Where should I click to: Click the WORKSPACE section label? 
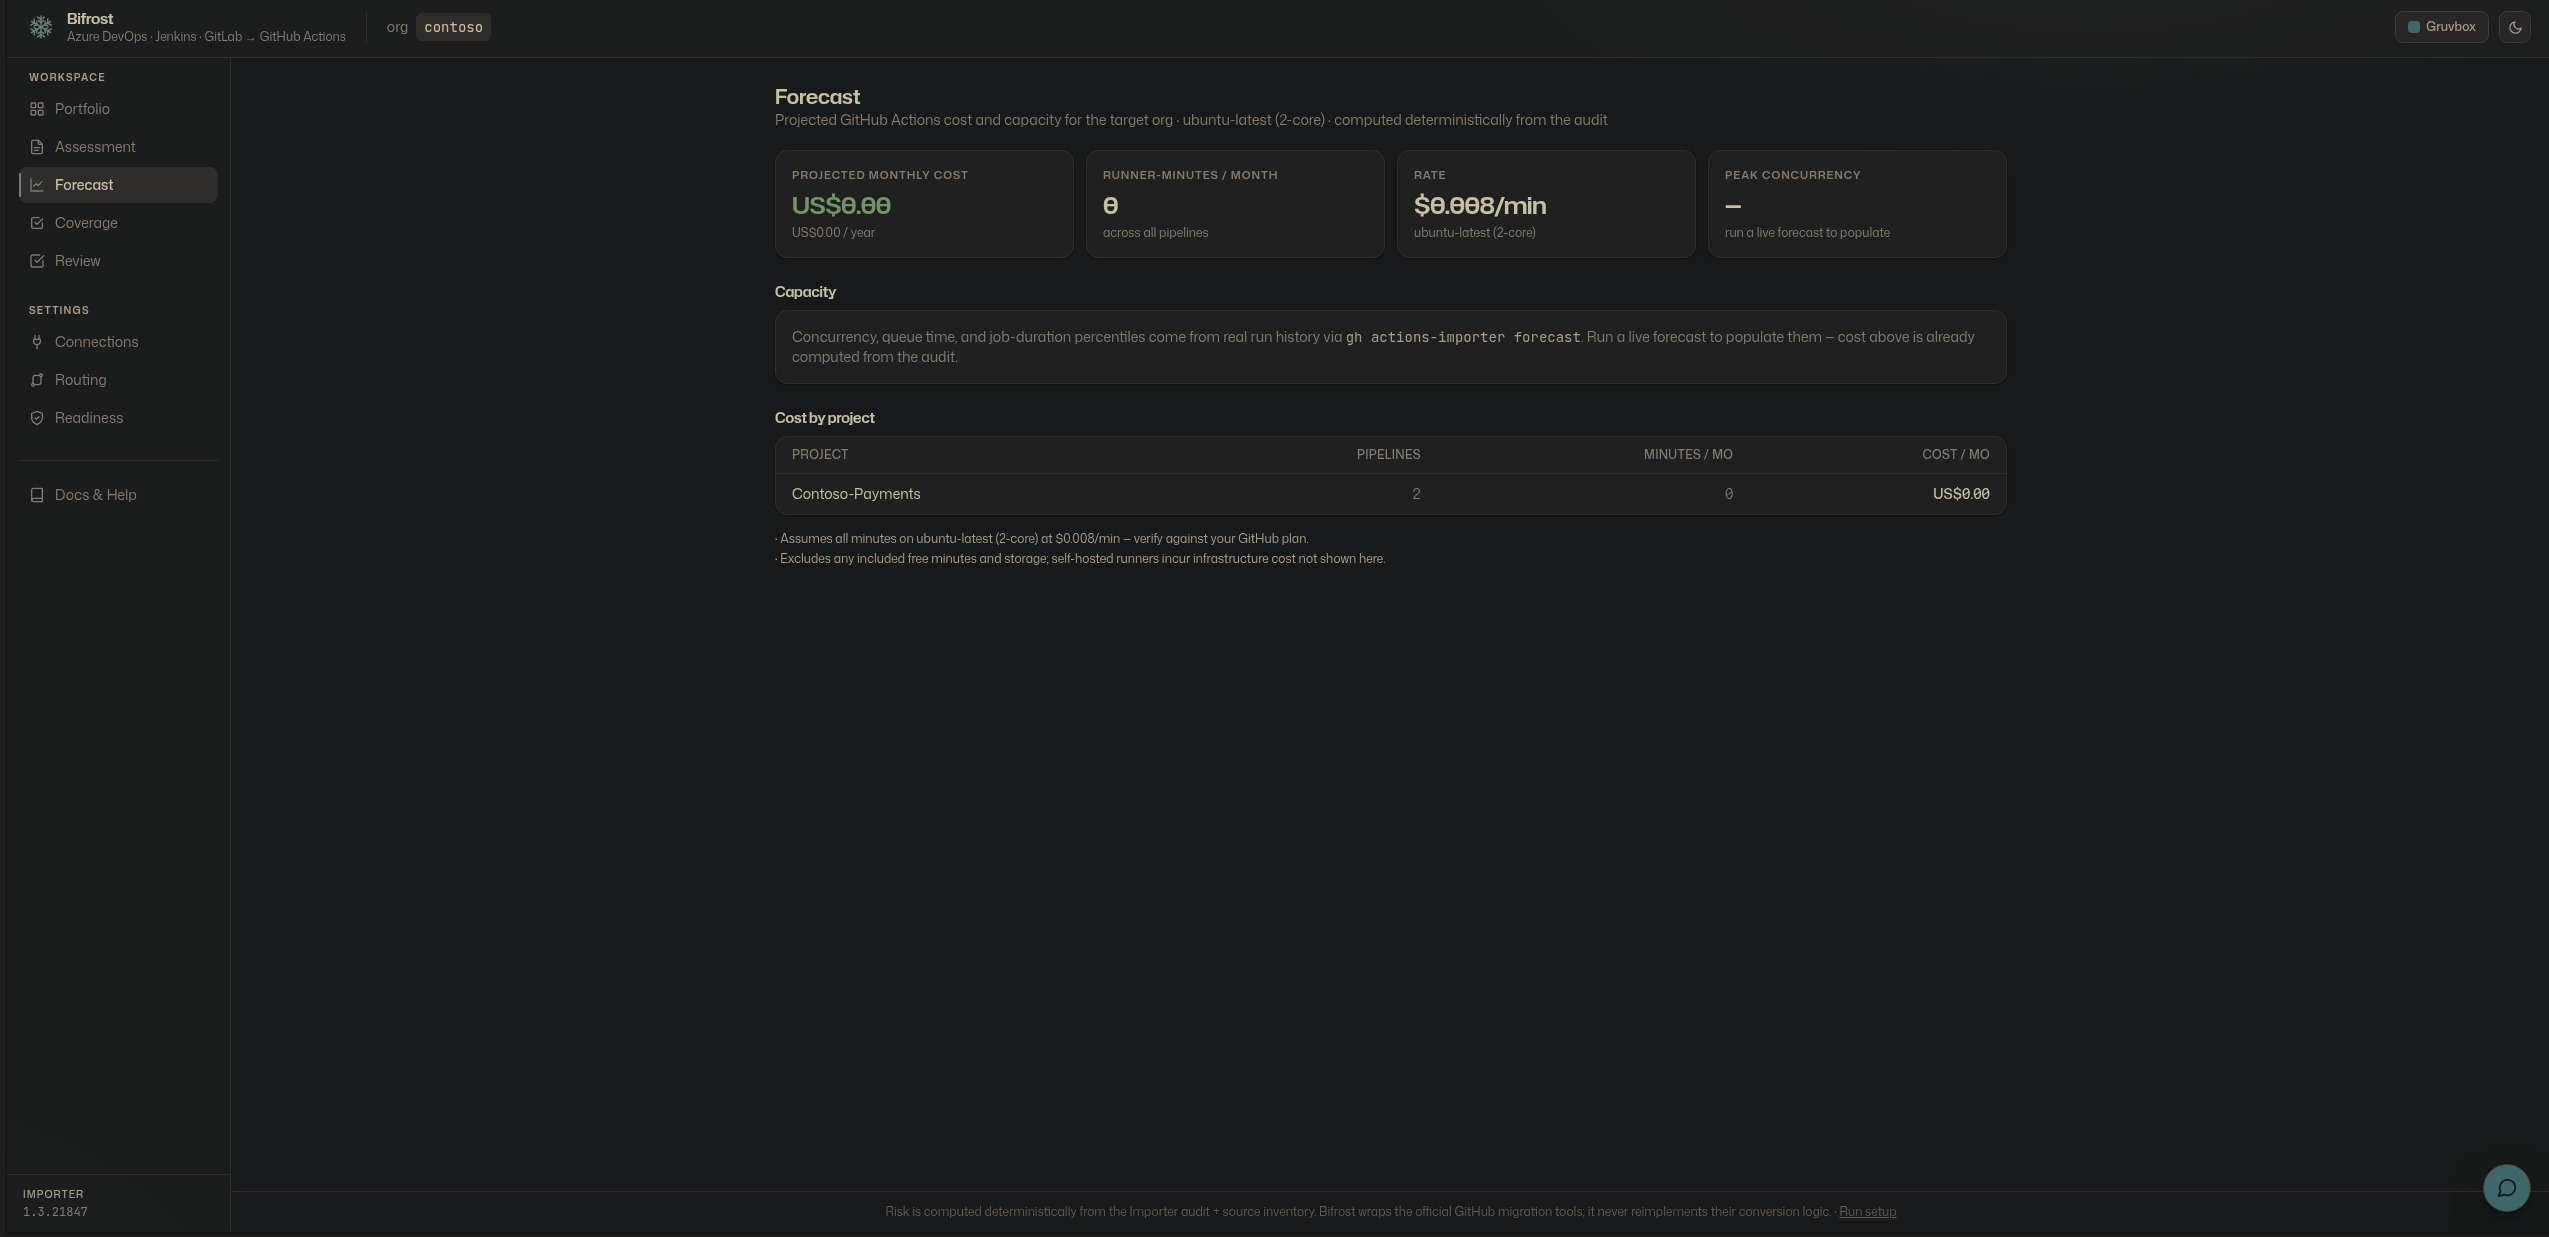pos(67,77)
